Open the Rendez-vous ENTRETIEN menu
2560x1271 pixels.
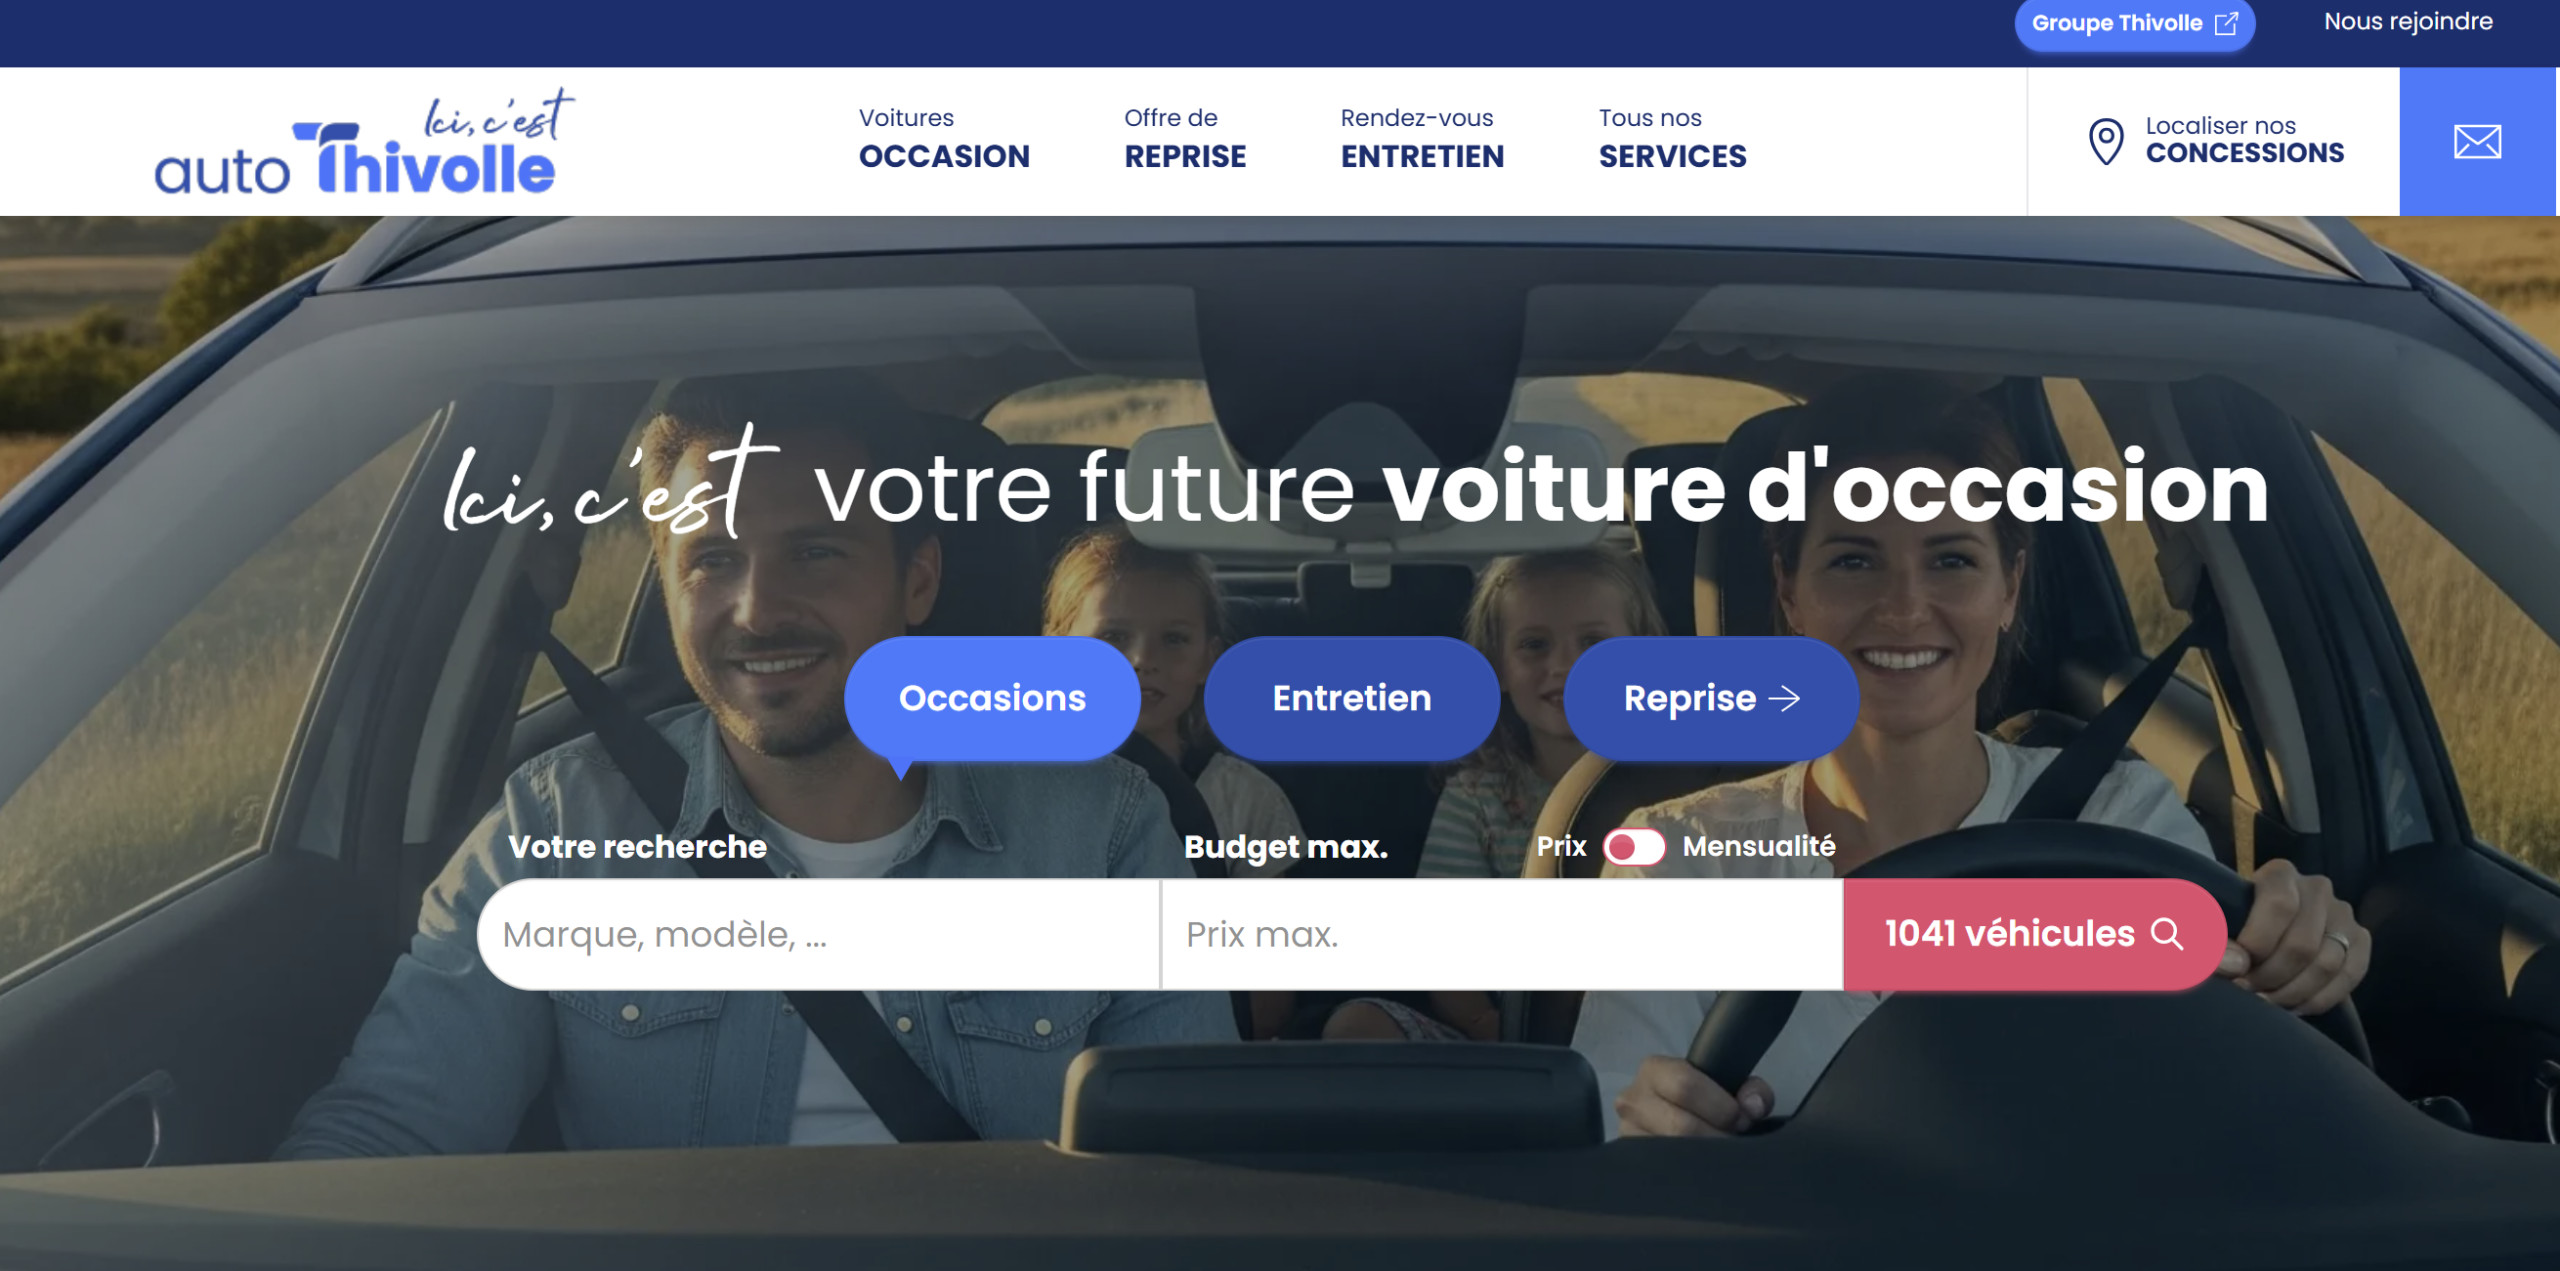[x=1422, y=138]
